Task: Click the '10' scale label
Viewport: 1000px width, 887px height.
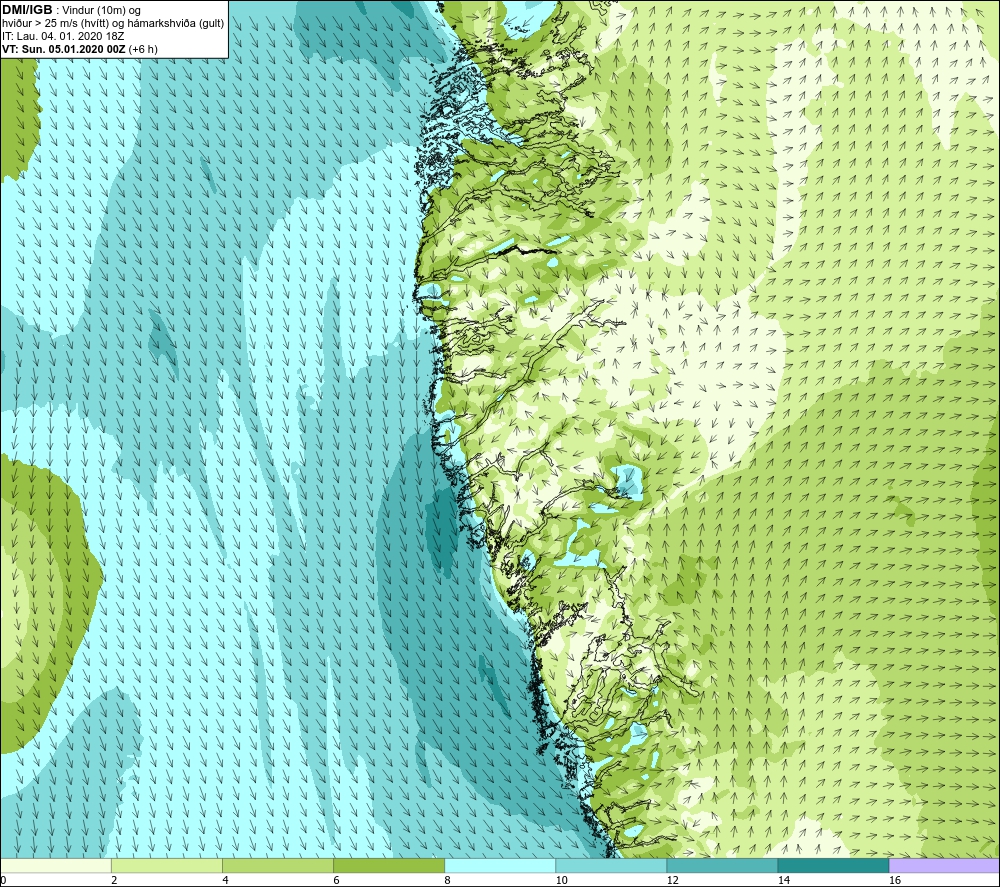Action: (561, 880)
